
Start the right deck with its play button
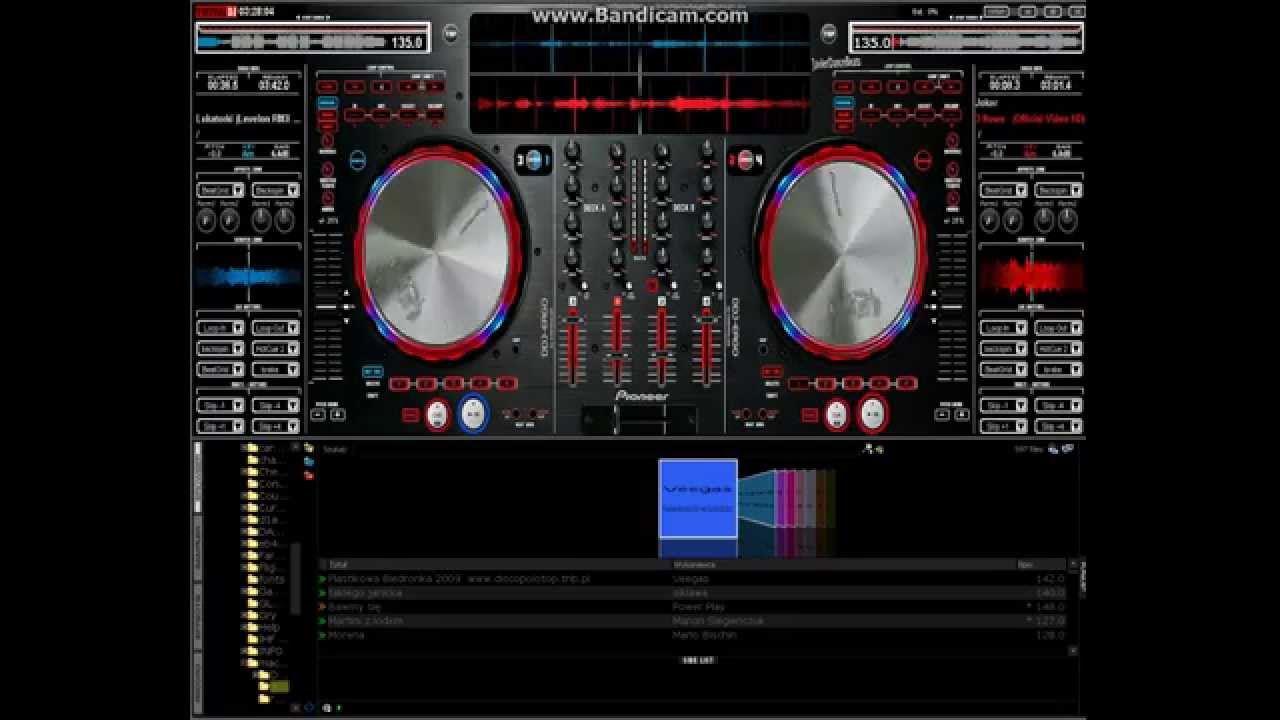[873, 413]
